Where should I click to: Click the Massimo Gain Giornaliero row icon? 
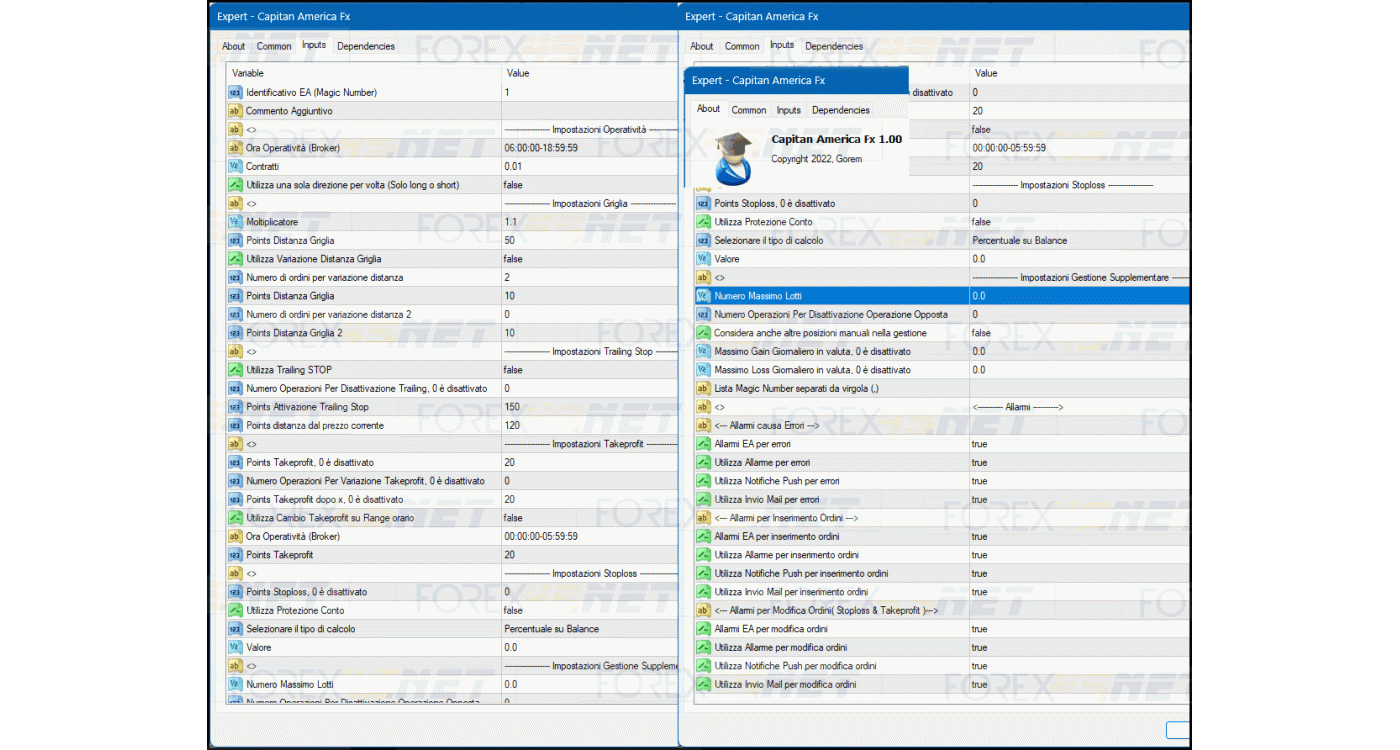(703, 351)
